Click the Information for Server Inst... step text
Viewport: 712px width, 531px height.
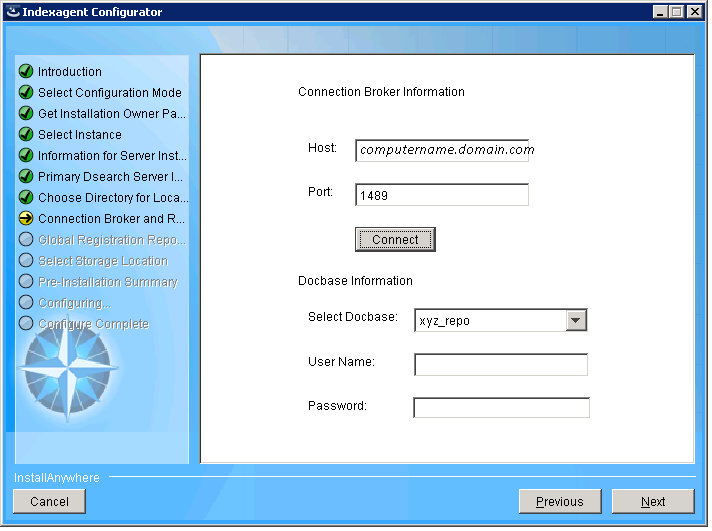tap(112, 156)
